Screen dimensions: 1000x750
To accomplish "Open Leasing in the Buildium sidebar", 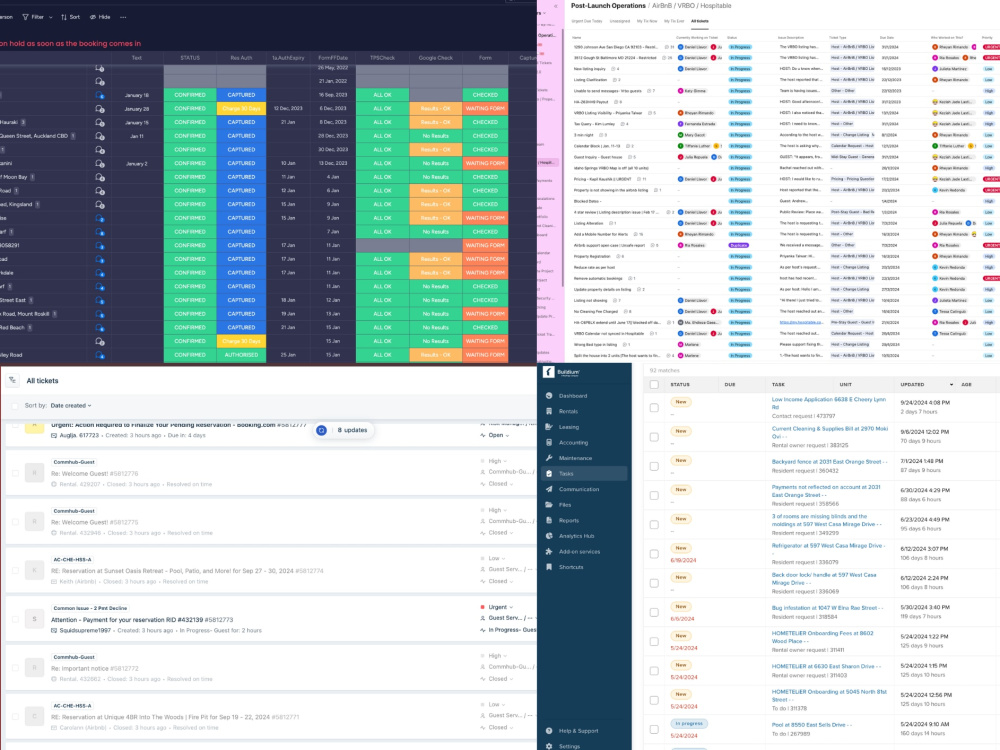I will click(x=568, y=427).
